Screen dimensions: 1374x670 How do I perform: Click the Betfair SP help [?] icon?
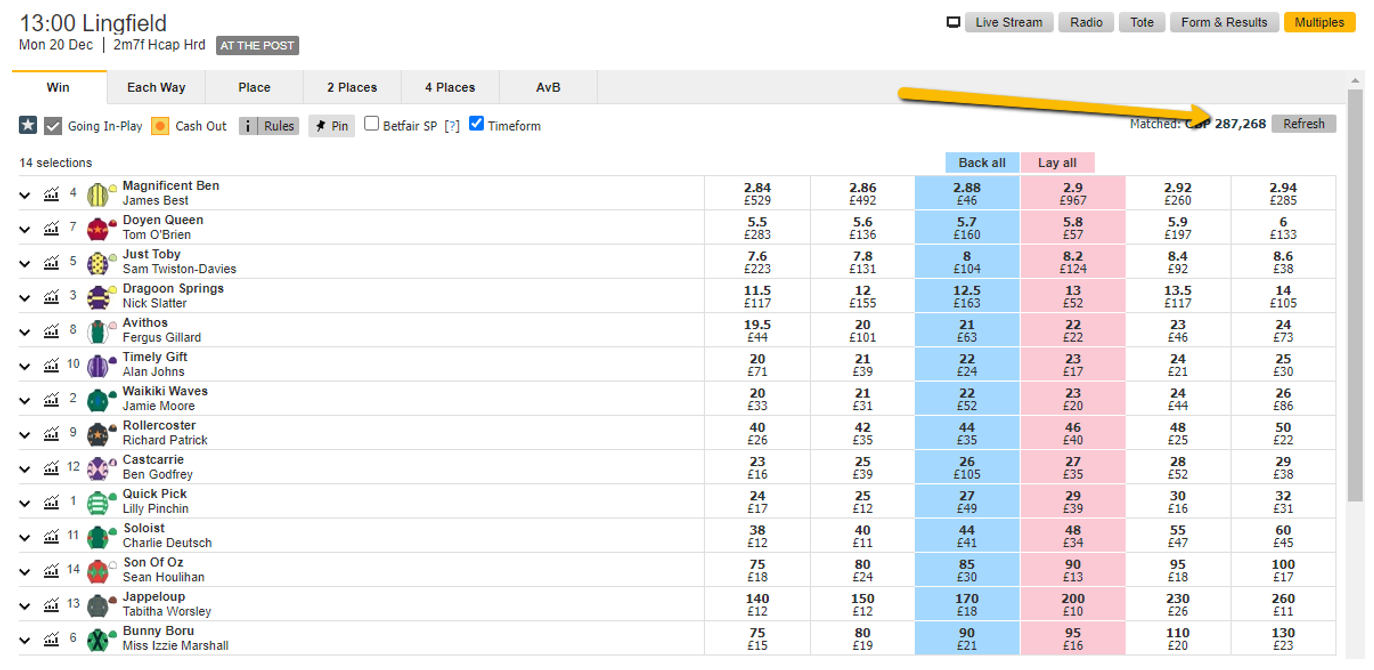point(452,126)
